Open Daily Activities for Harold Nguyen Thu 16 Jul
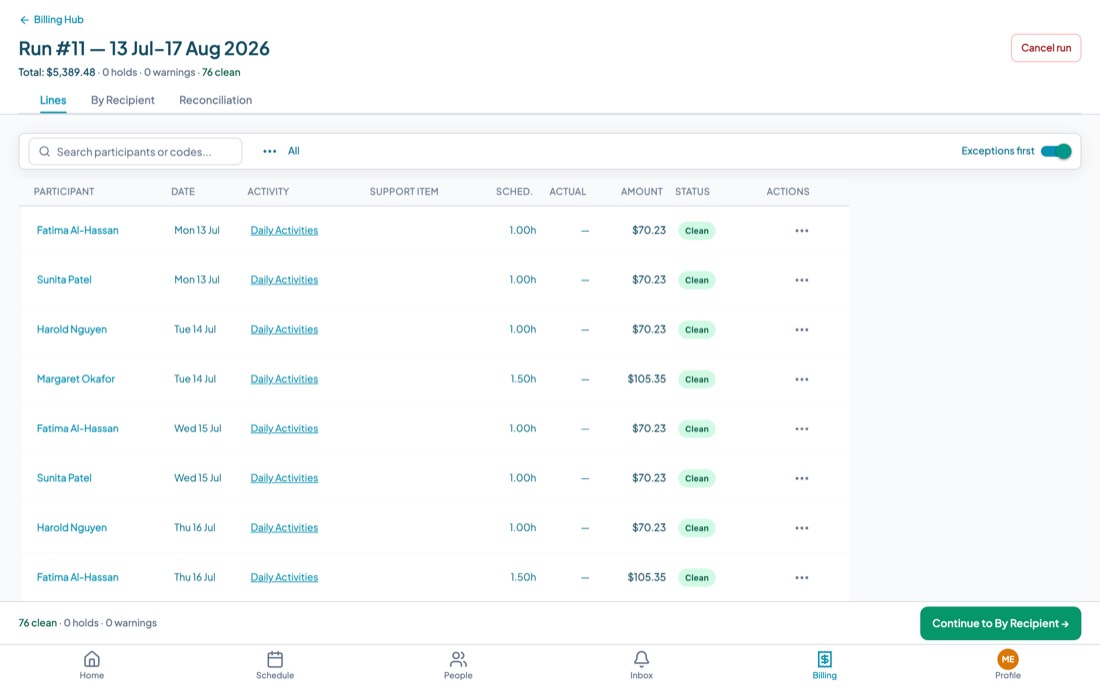 (x=284, y=528)
